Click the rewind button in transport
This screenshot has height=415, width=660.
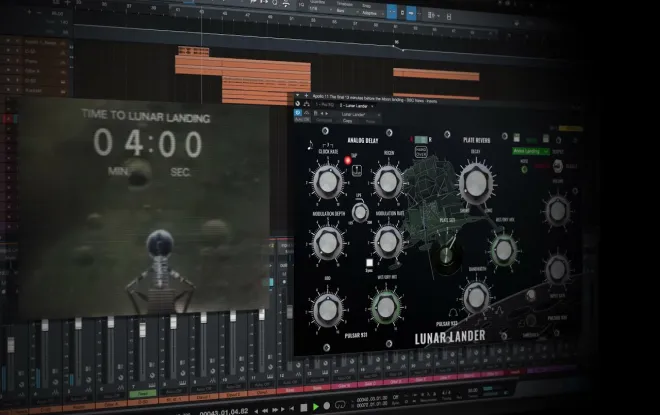click(x=265, y=410)
